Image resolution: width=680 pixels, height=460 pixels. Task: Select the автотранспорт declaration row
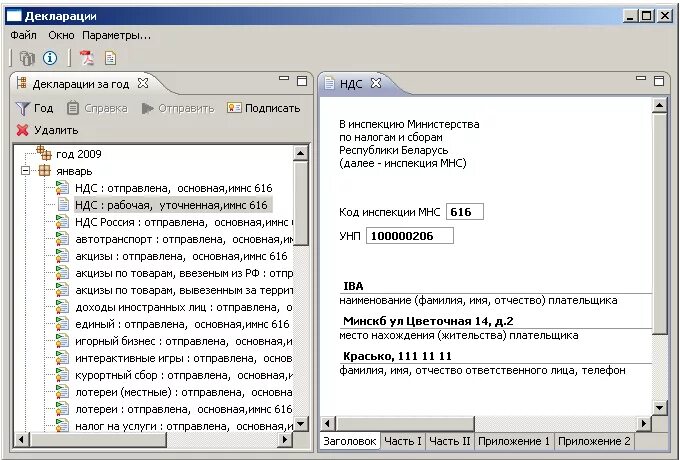[184, 239]
